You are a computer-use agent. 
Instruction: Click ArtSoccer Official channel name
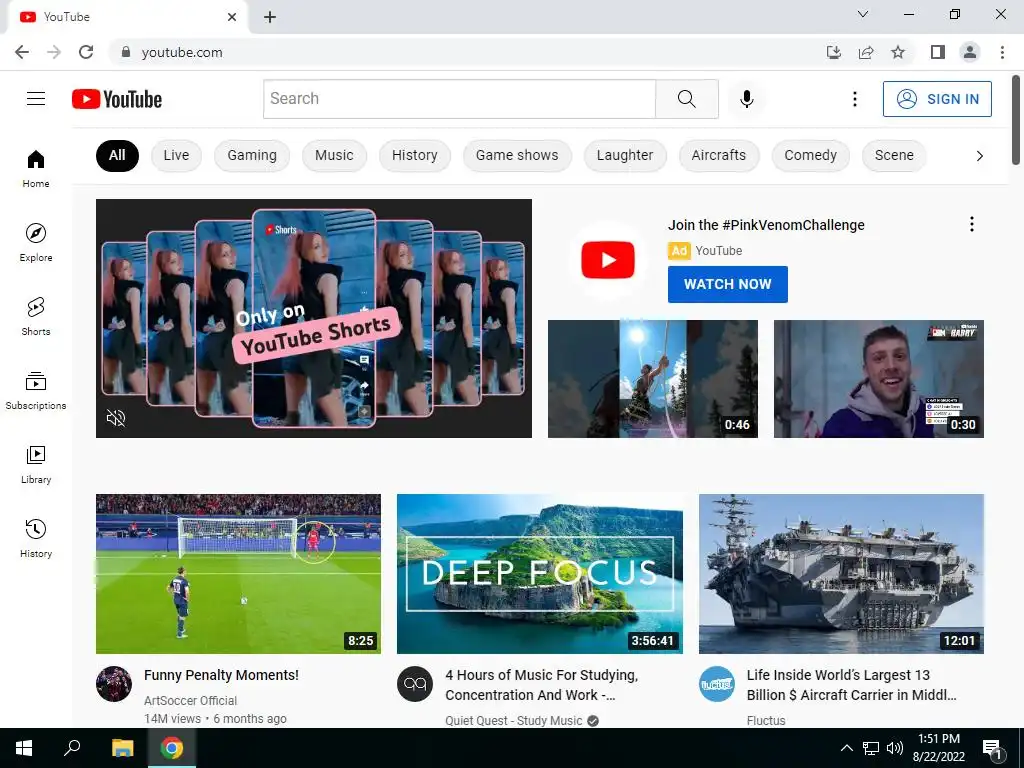click(191, 701)
